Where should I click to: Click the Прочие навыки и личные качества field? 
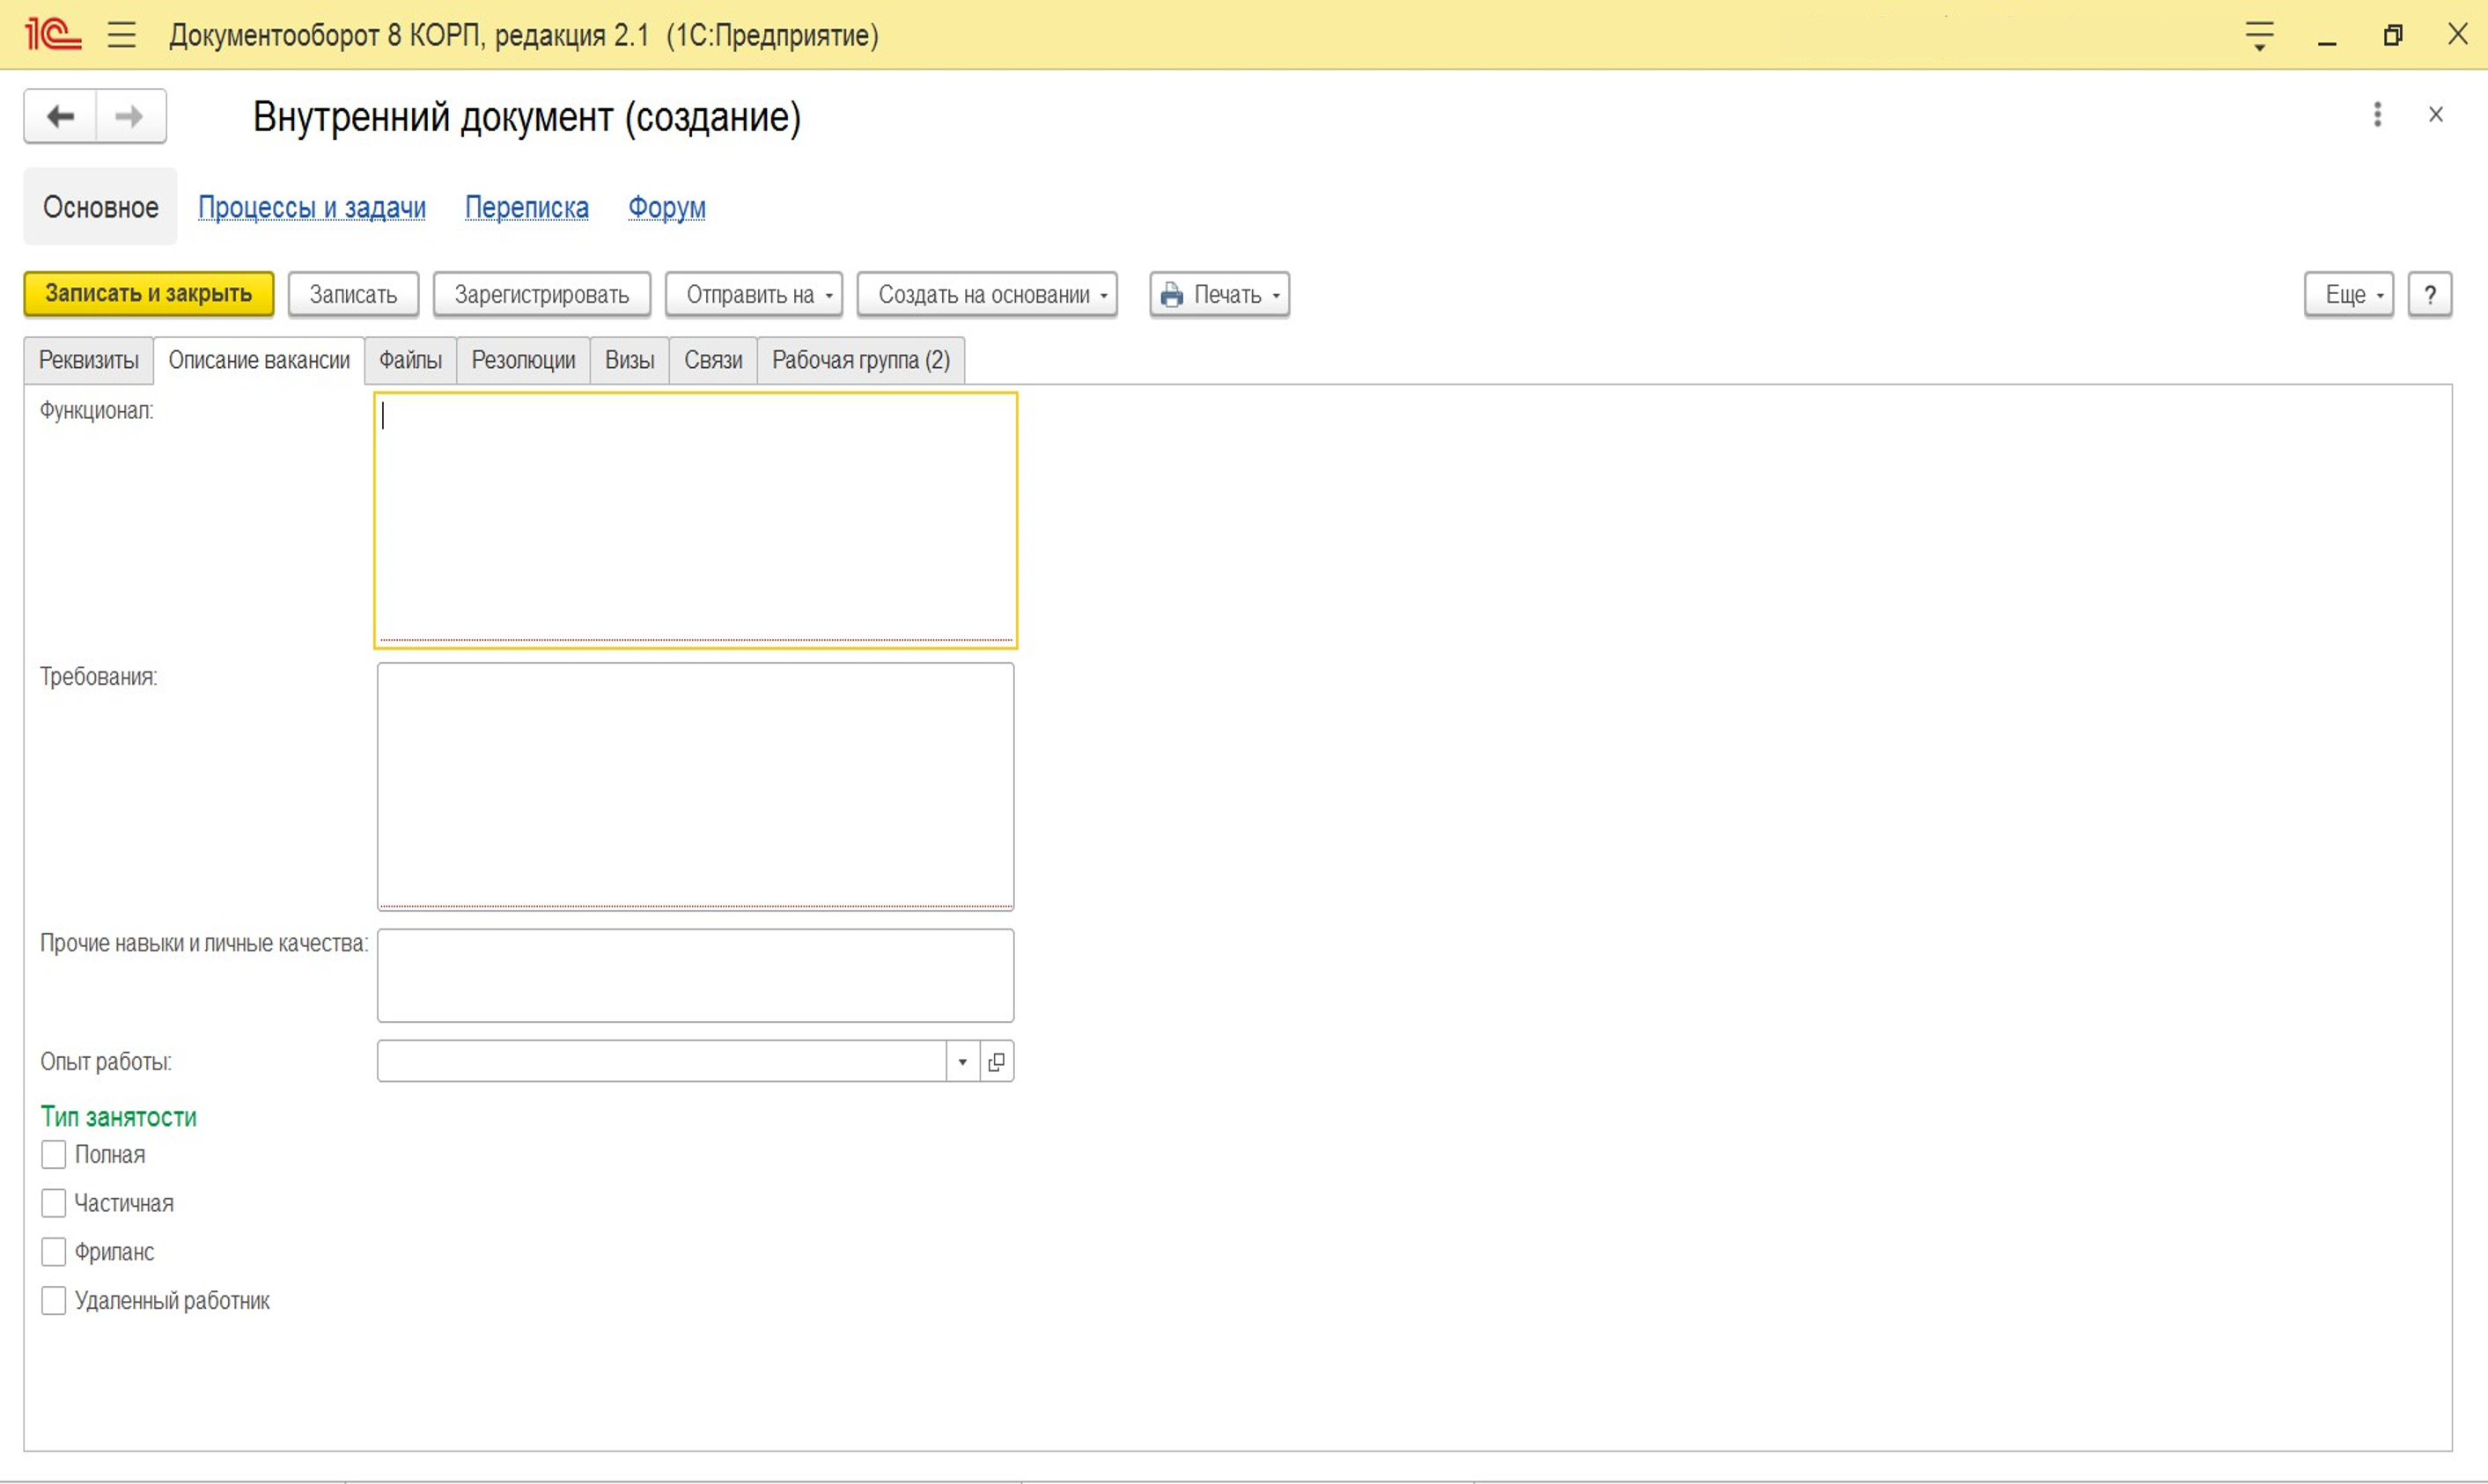click(x=695, y=975)
